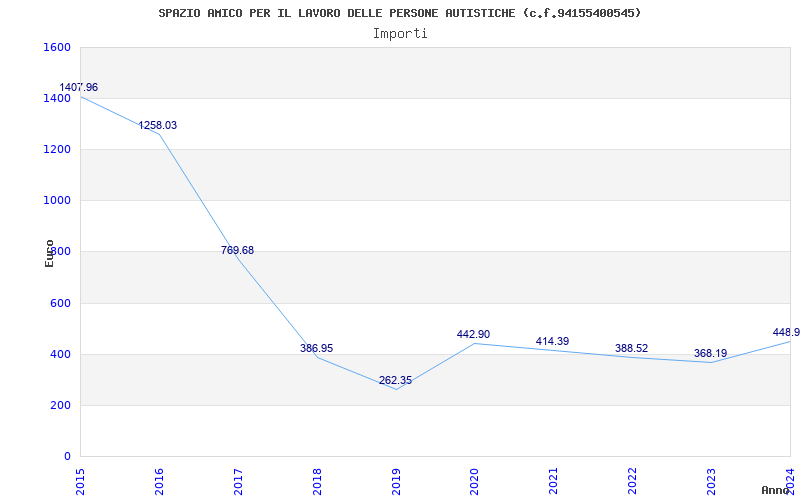This screenshot has height=500, width=800.
Task: Click the 1200 y-axis tick label
Action: pos(57,149)
